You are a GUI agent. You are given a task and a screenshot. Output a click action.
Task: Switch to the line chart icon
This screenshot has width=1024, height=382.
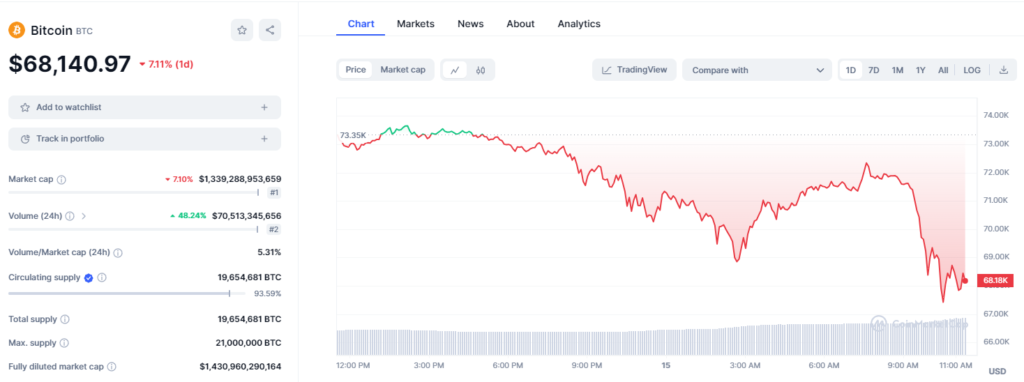(455, 70)
